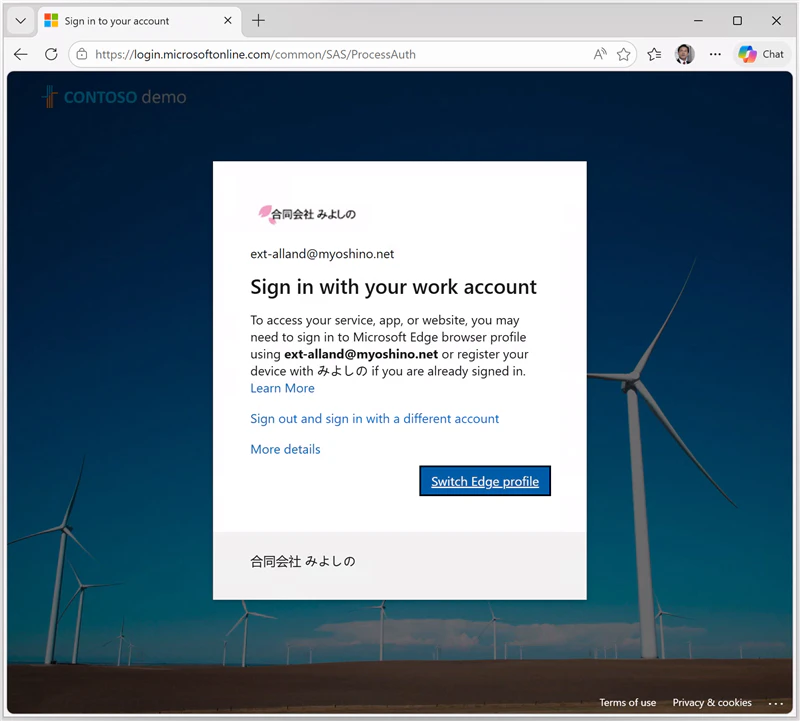
Task: Open the tab search dropdown chevron
Action: [x=21, y=21]
